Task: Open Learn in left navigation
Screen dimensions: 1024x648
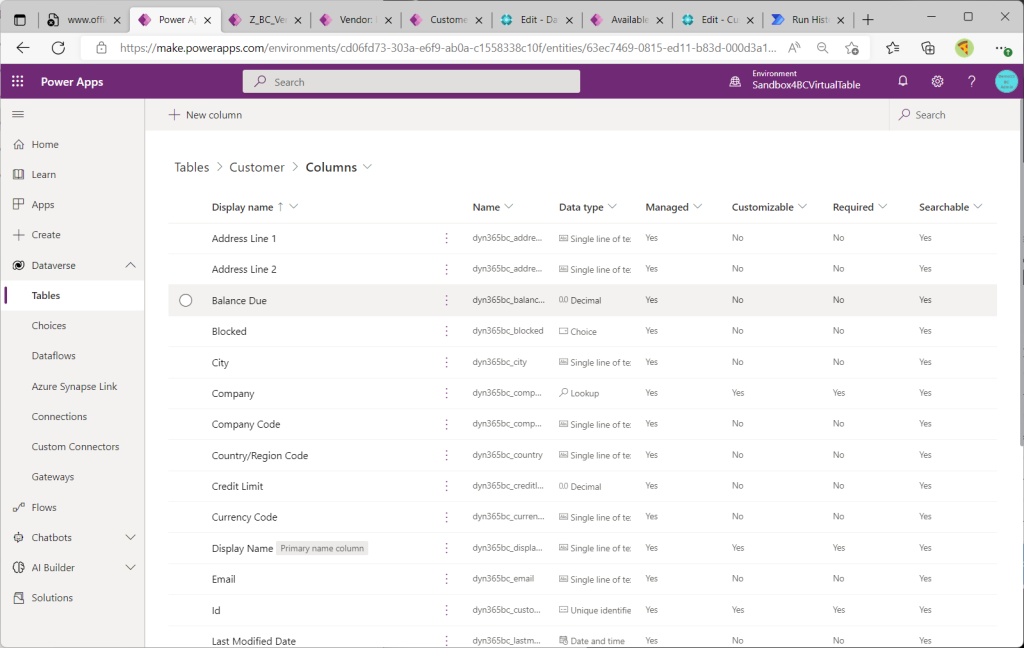Action: point(44,174)
